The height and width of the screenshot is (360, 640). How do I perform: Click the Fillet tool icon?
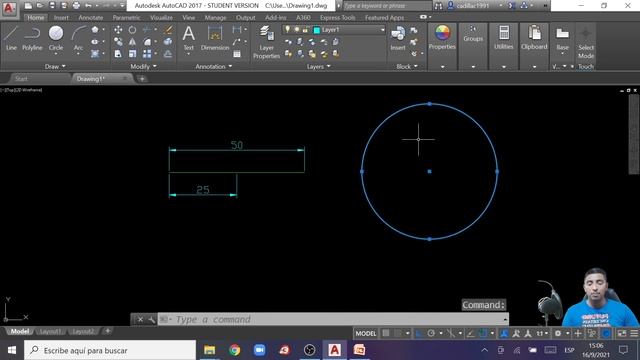pyautogui.click(x=147, y=42)
